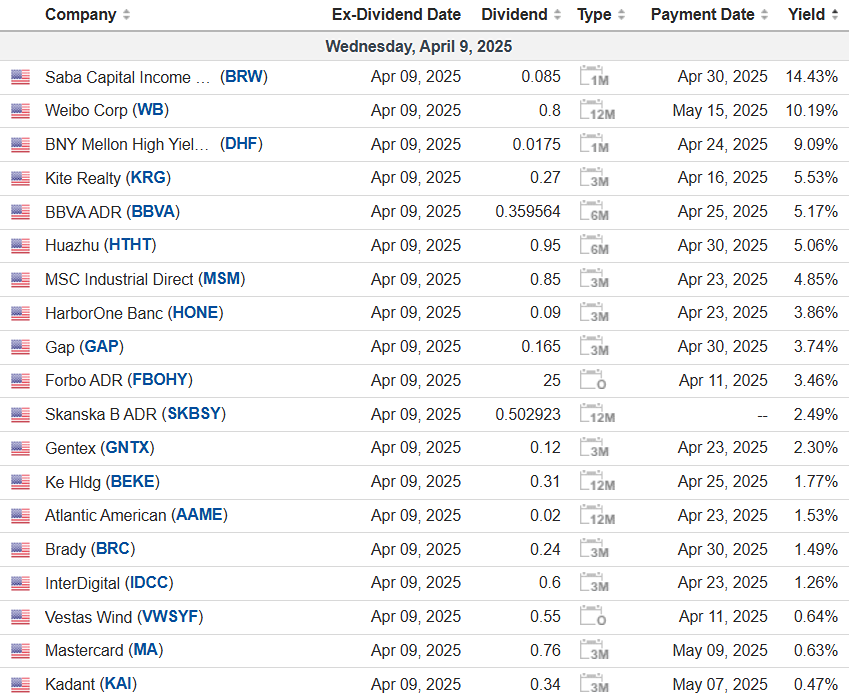Open the HTHT ticker link
The height and width of the screenshot is (697, 849).
pos(130,245)
